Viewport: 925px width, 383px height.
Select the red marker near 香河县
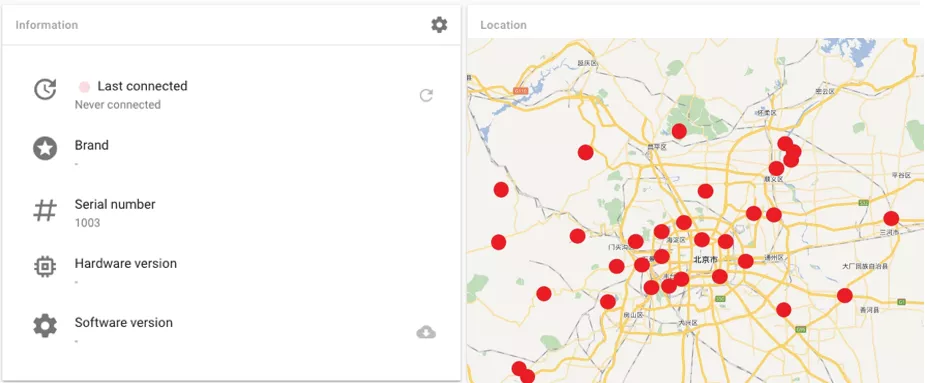click(845, 296)
